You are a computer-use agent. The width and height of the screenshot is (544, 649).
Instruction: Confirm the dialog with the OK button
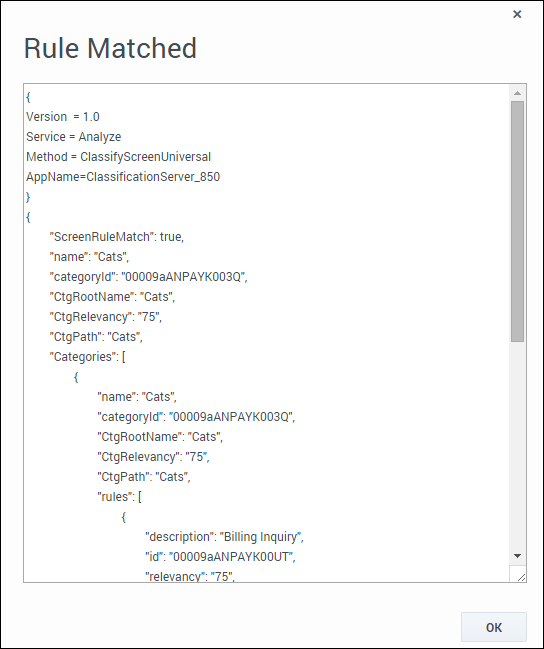494,627
